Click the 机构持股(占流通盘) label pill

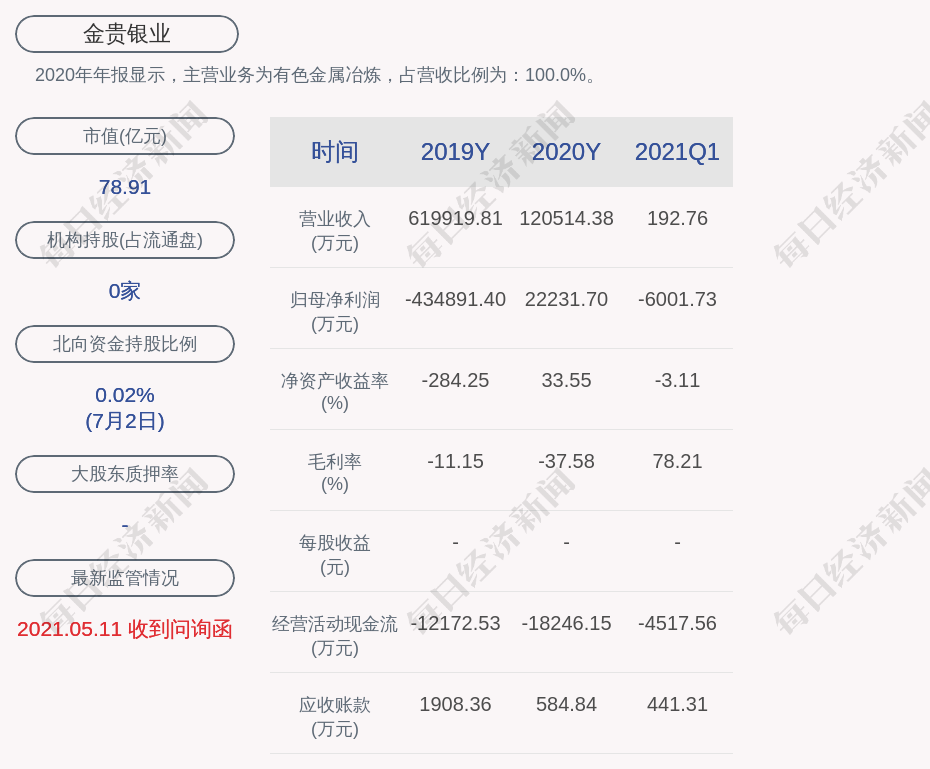(x=125, y=240)
